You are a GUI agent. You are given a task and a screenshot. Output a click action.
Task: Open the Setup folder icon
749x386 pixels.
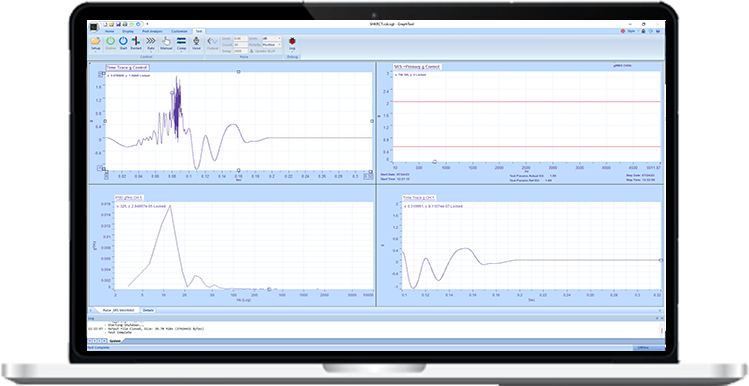[96, 41]
